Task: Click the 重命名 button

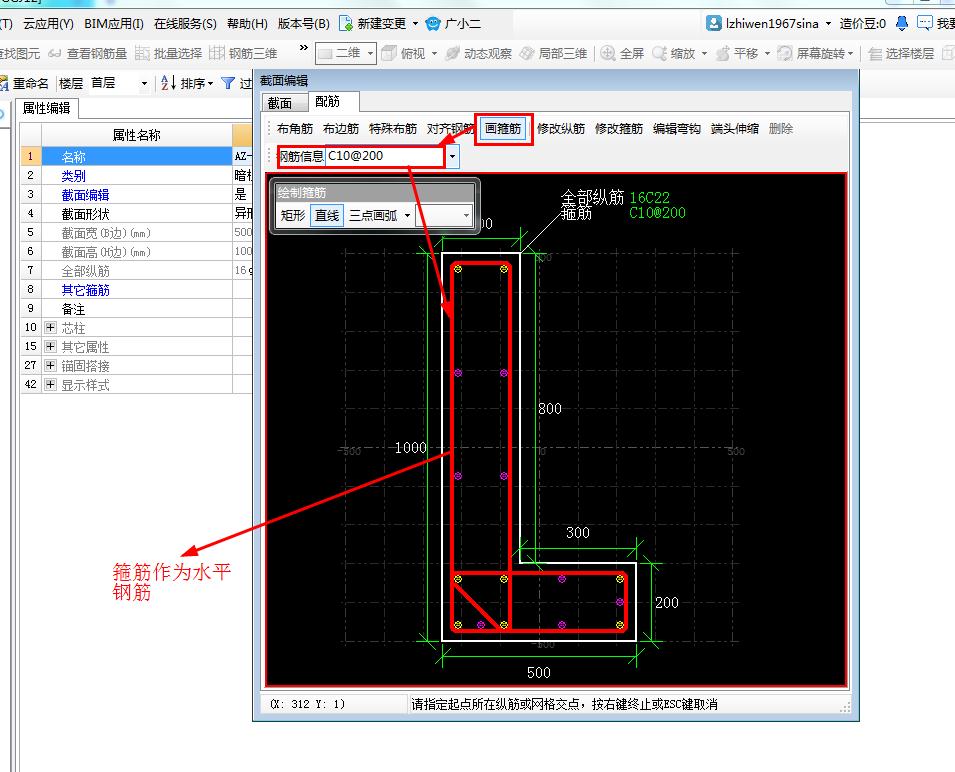Action: click(x=24, y=83)
